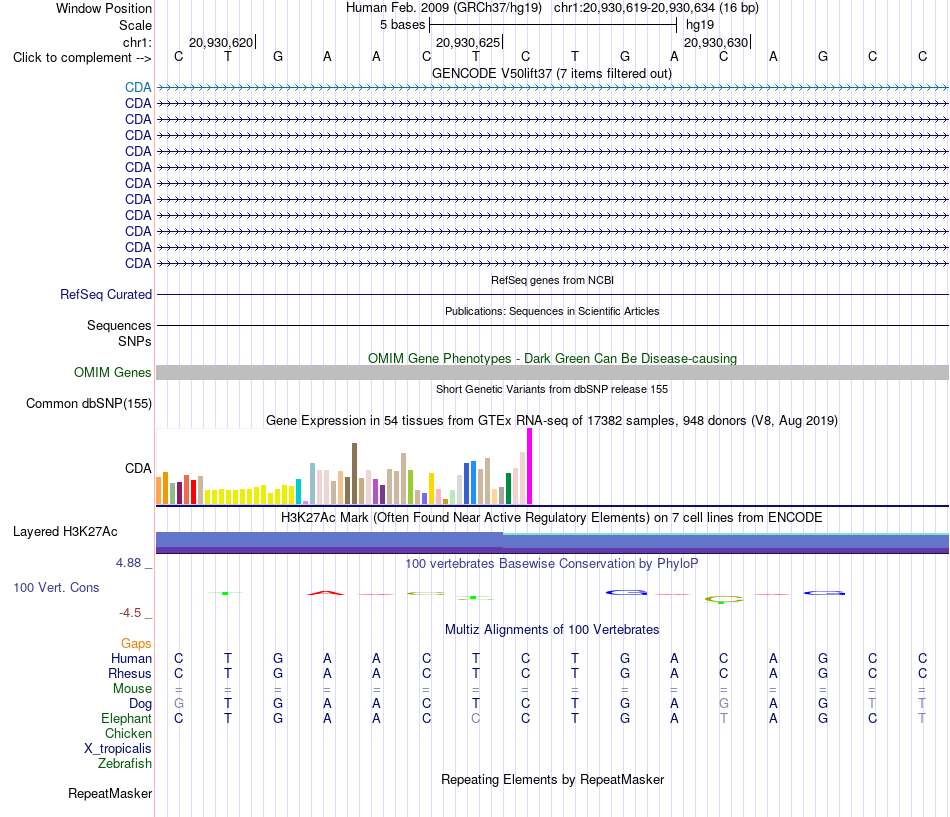This screenshot has width=950, height=817.
Task: Click the orange Gaps row label
Action: tap(136, 643)
